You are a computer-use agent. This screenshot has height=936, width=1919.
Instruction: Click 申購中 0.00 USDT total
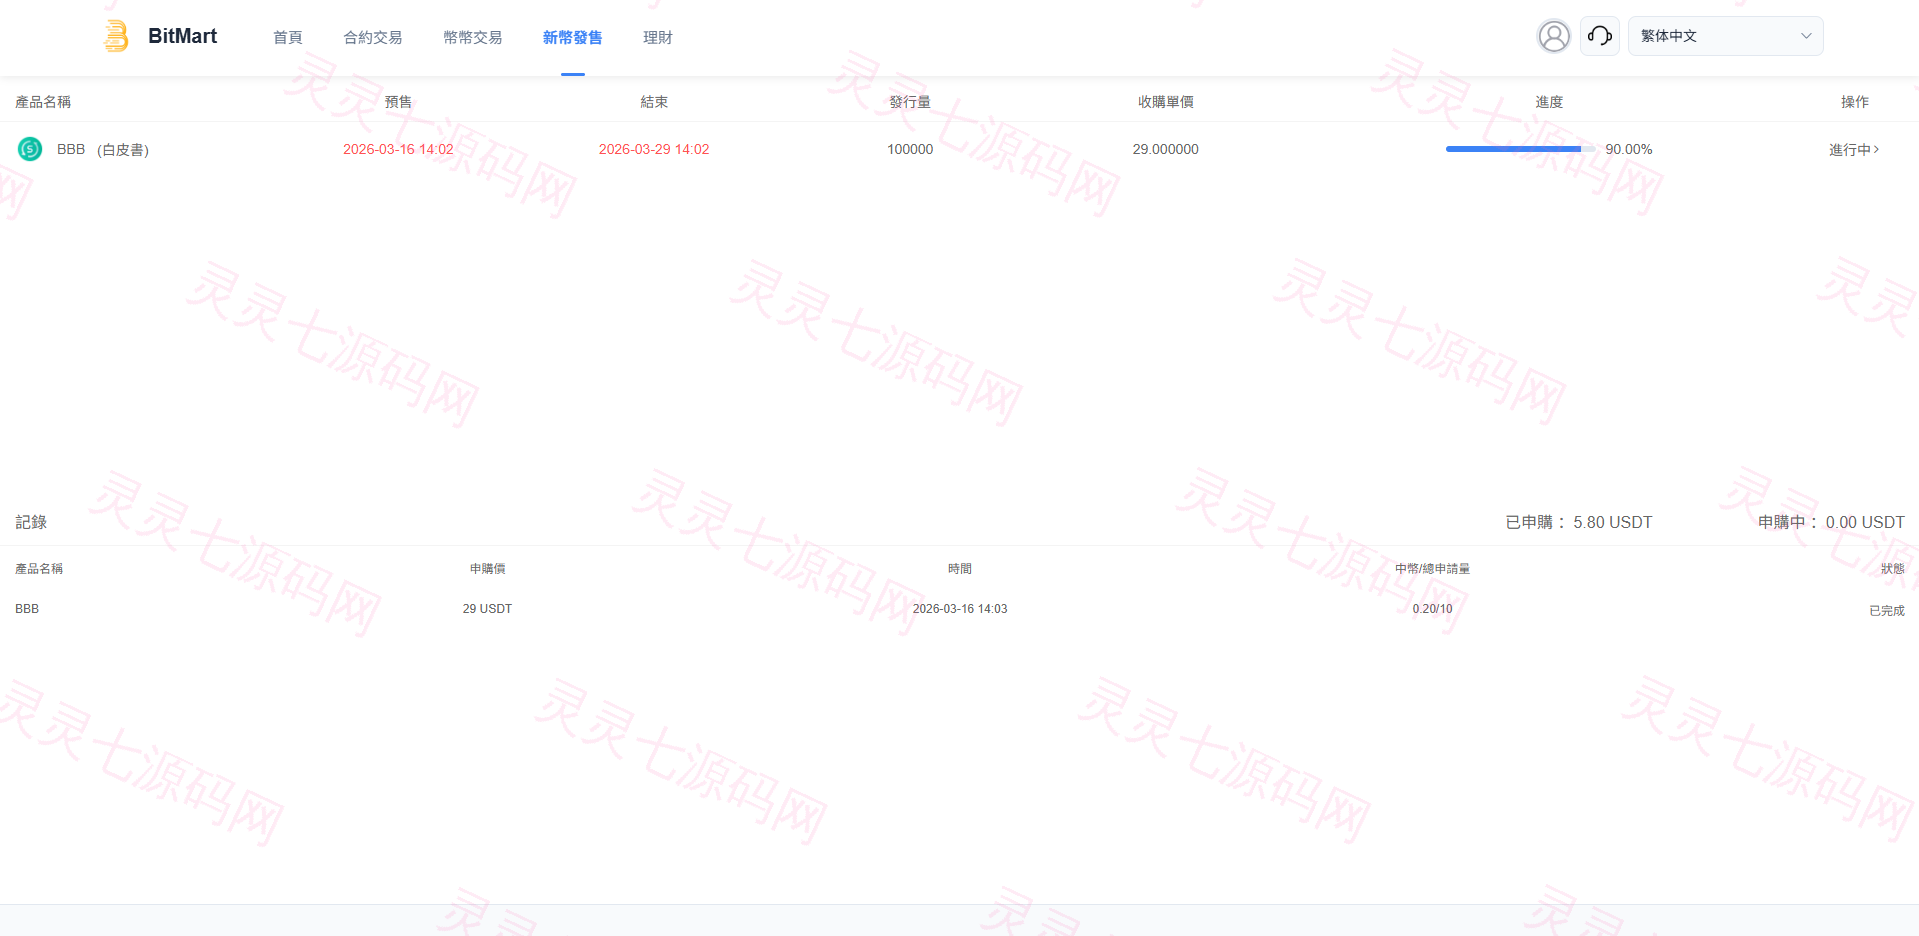[1832, 522]
